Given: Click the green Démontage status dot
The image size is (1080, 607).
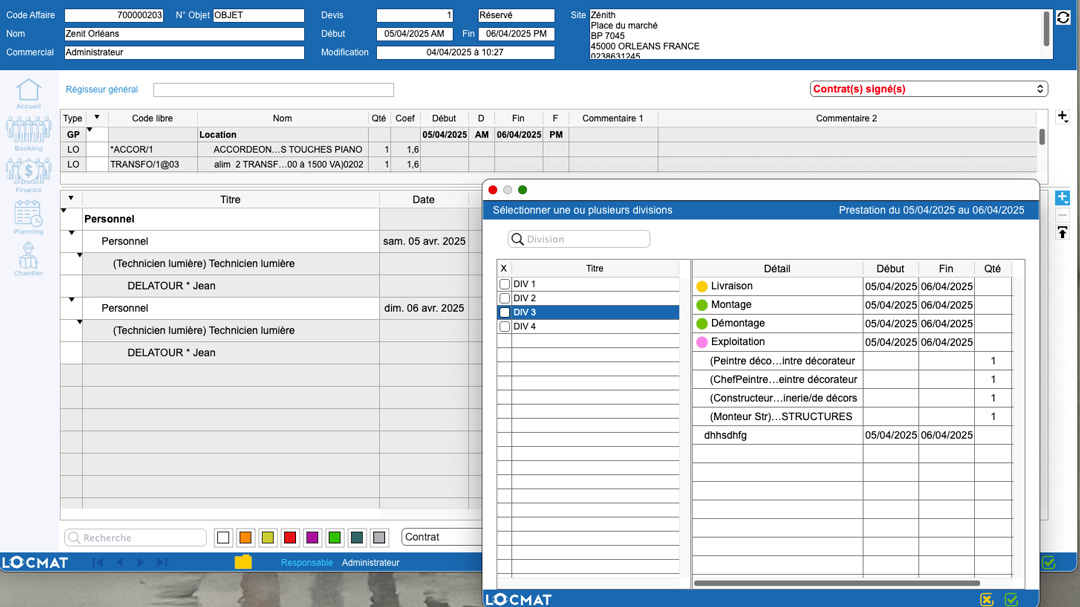Looking at the screenshot, I should coord(702,324).
